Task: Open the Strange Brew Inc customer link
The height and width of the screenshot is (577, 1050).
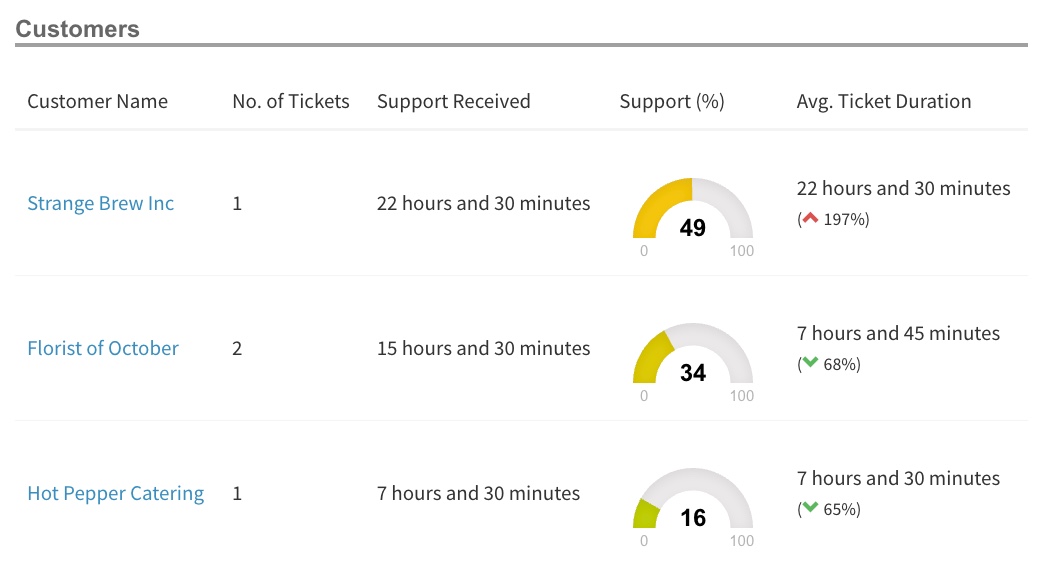Action: coord(101,204)
